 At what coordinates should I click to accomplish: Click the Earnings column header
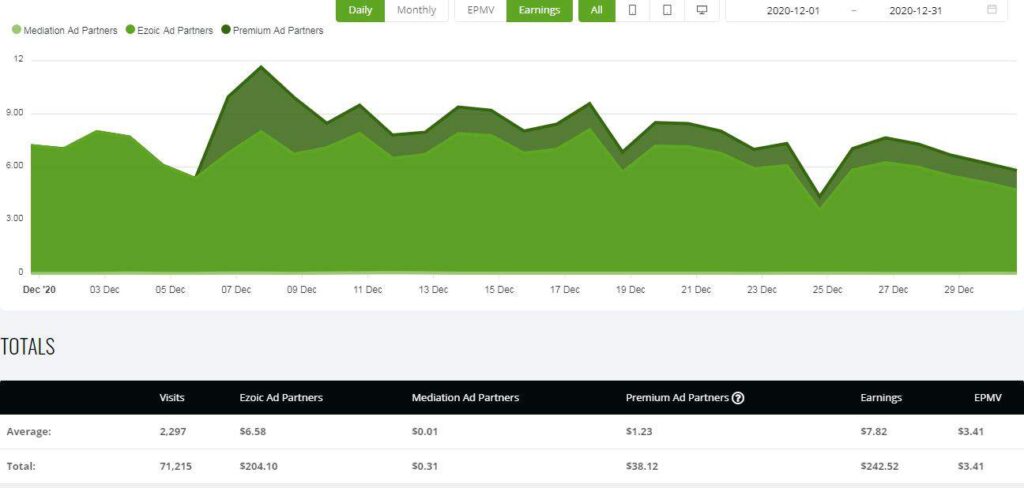tap(881, 398)
